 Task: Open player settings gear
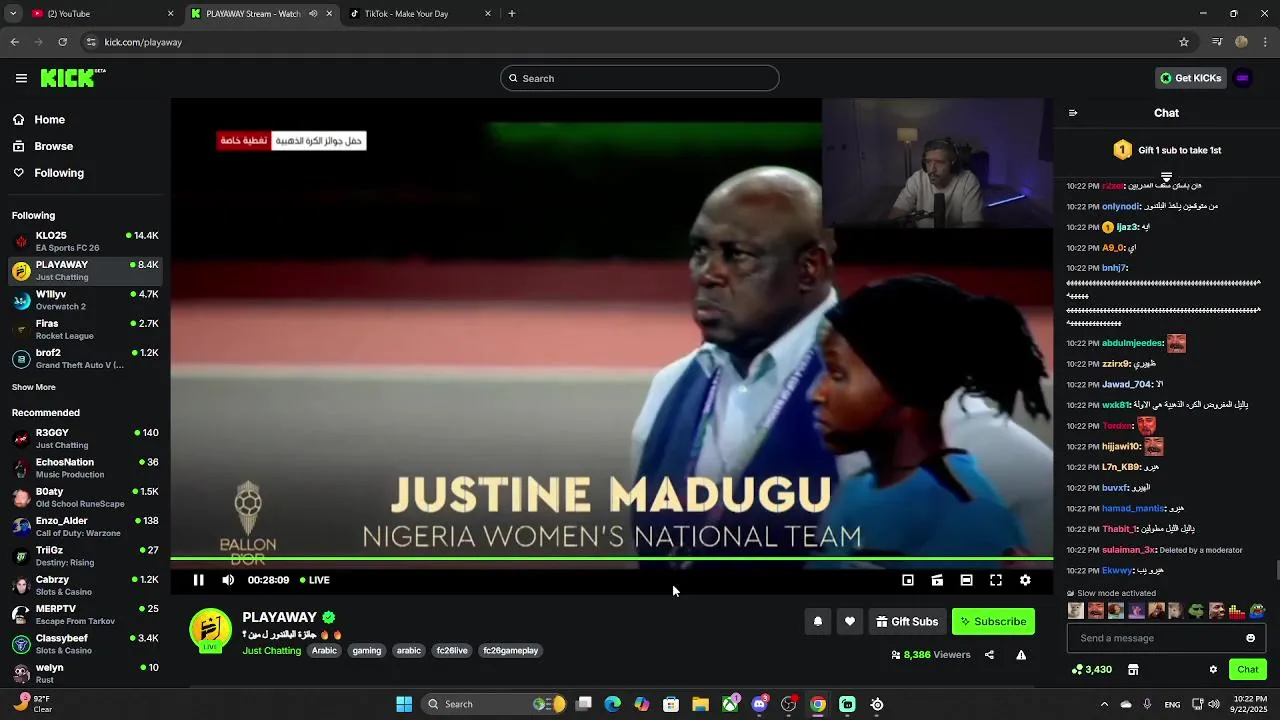(x=1025, y=580)
